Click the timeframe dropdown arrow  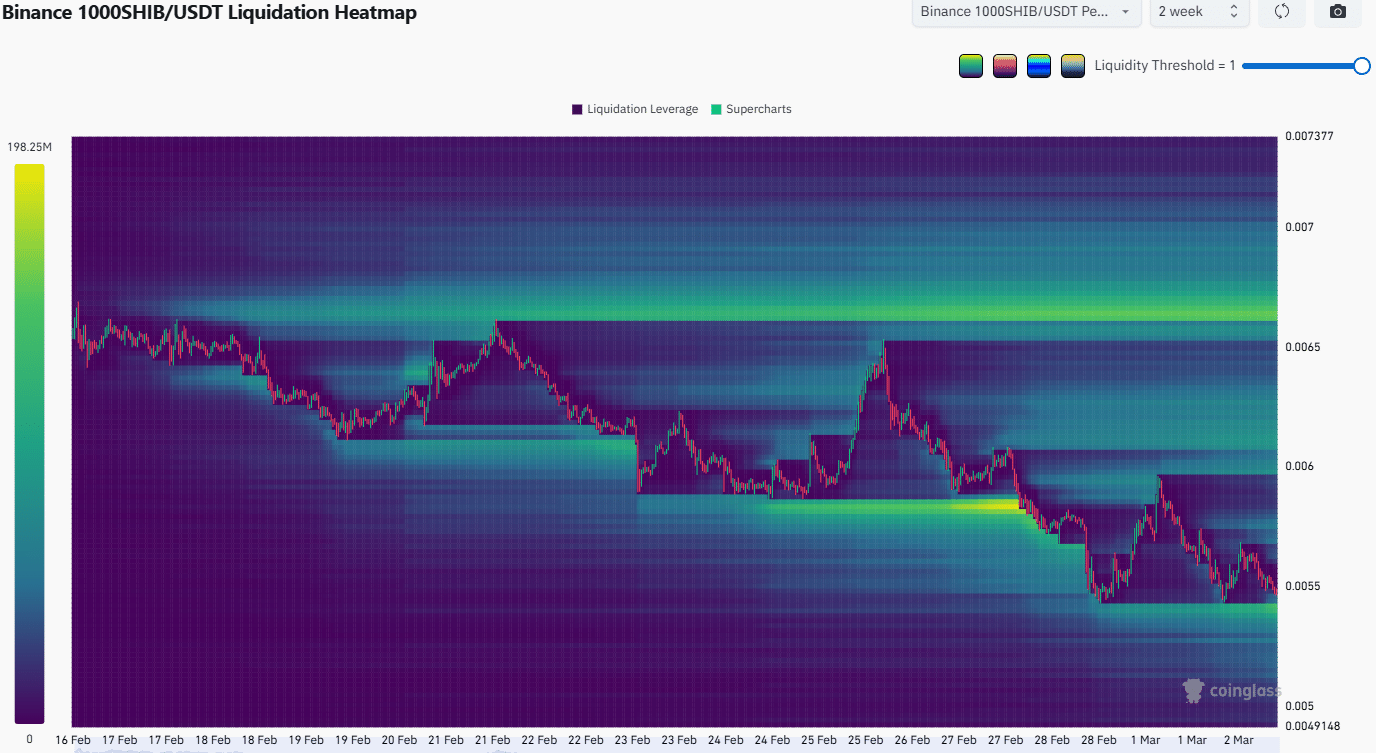point(1125,13)
